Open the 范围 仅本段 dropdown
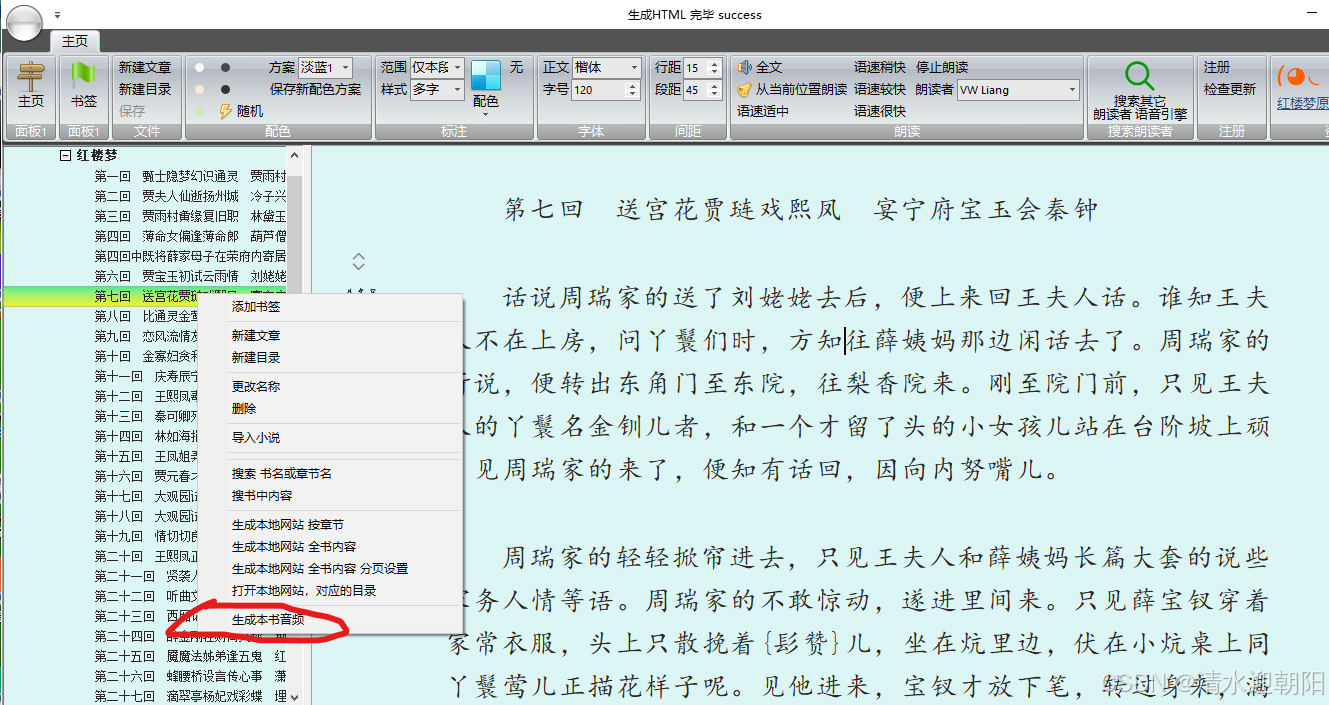1329x705 pixels. click(437, 67)
